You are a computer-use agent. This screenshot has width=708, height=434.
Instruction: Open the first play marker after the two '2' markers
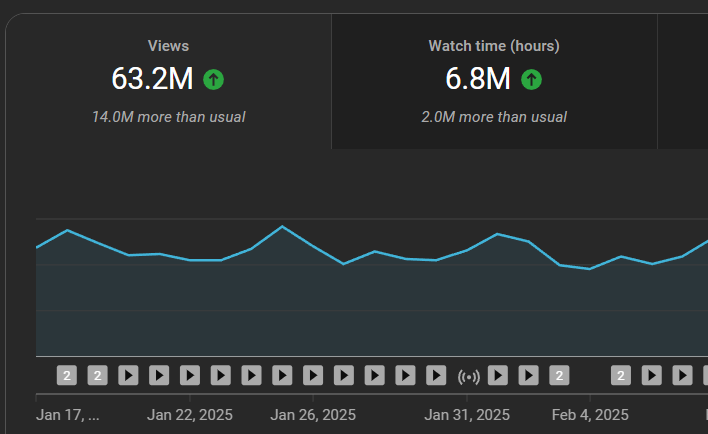tap(128, 375)
